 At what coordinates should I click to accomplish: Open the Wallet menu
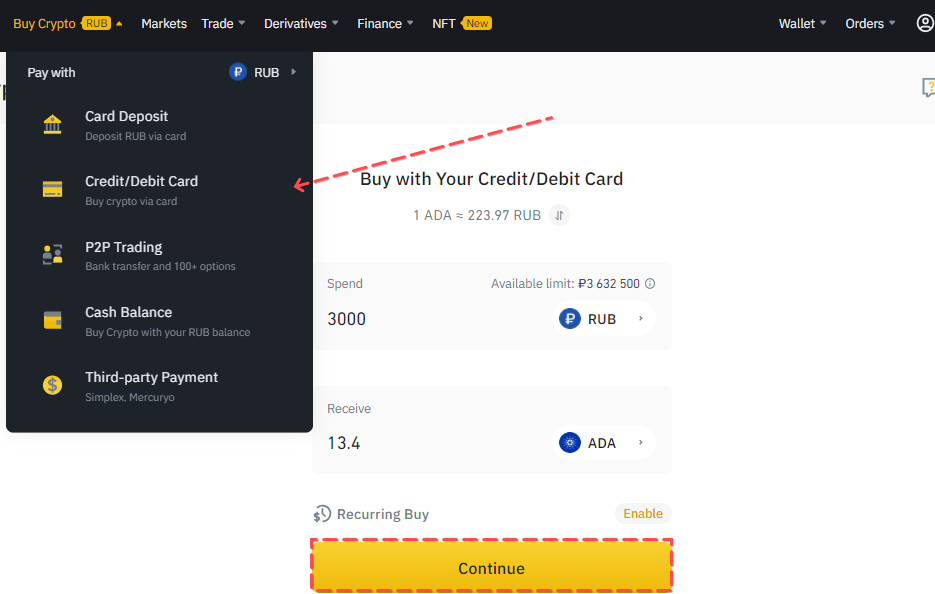[802, 23]
